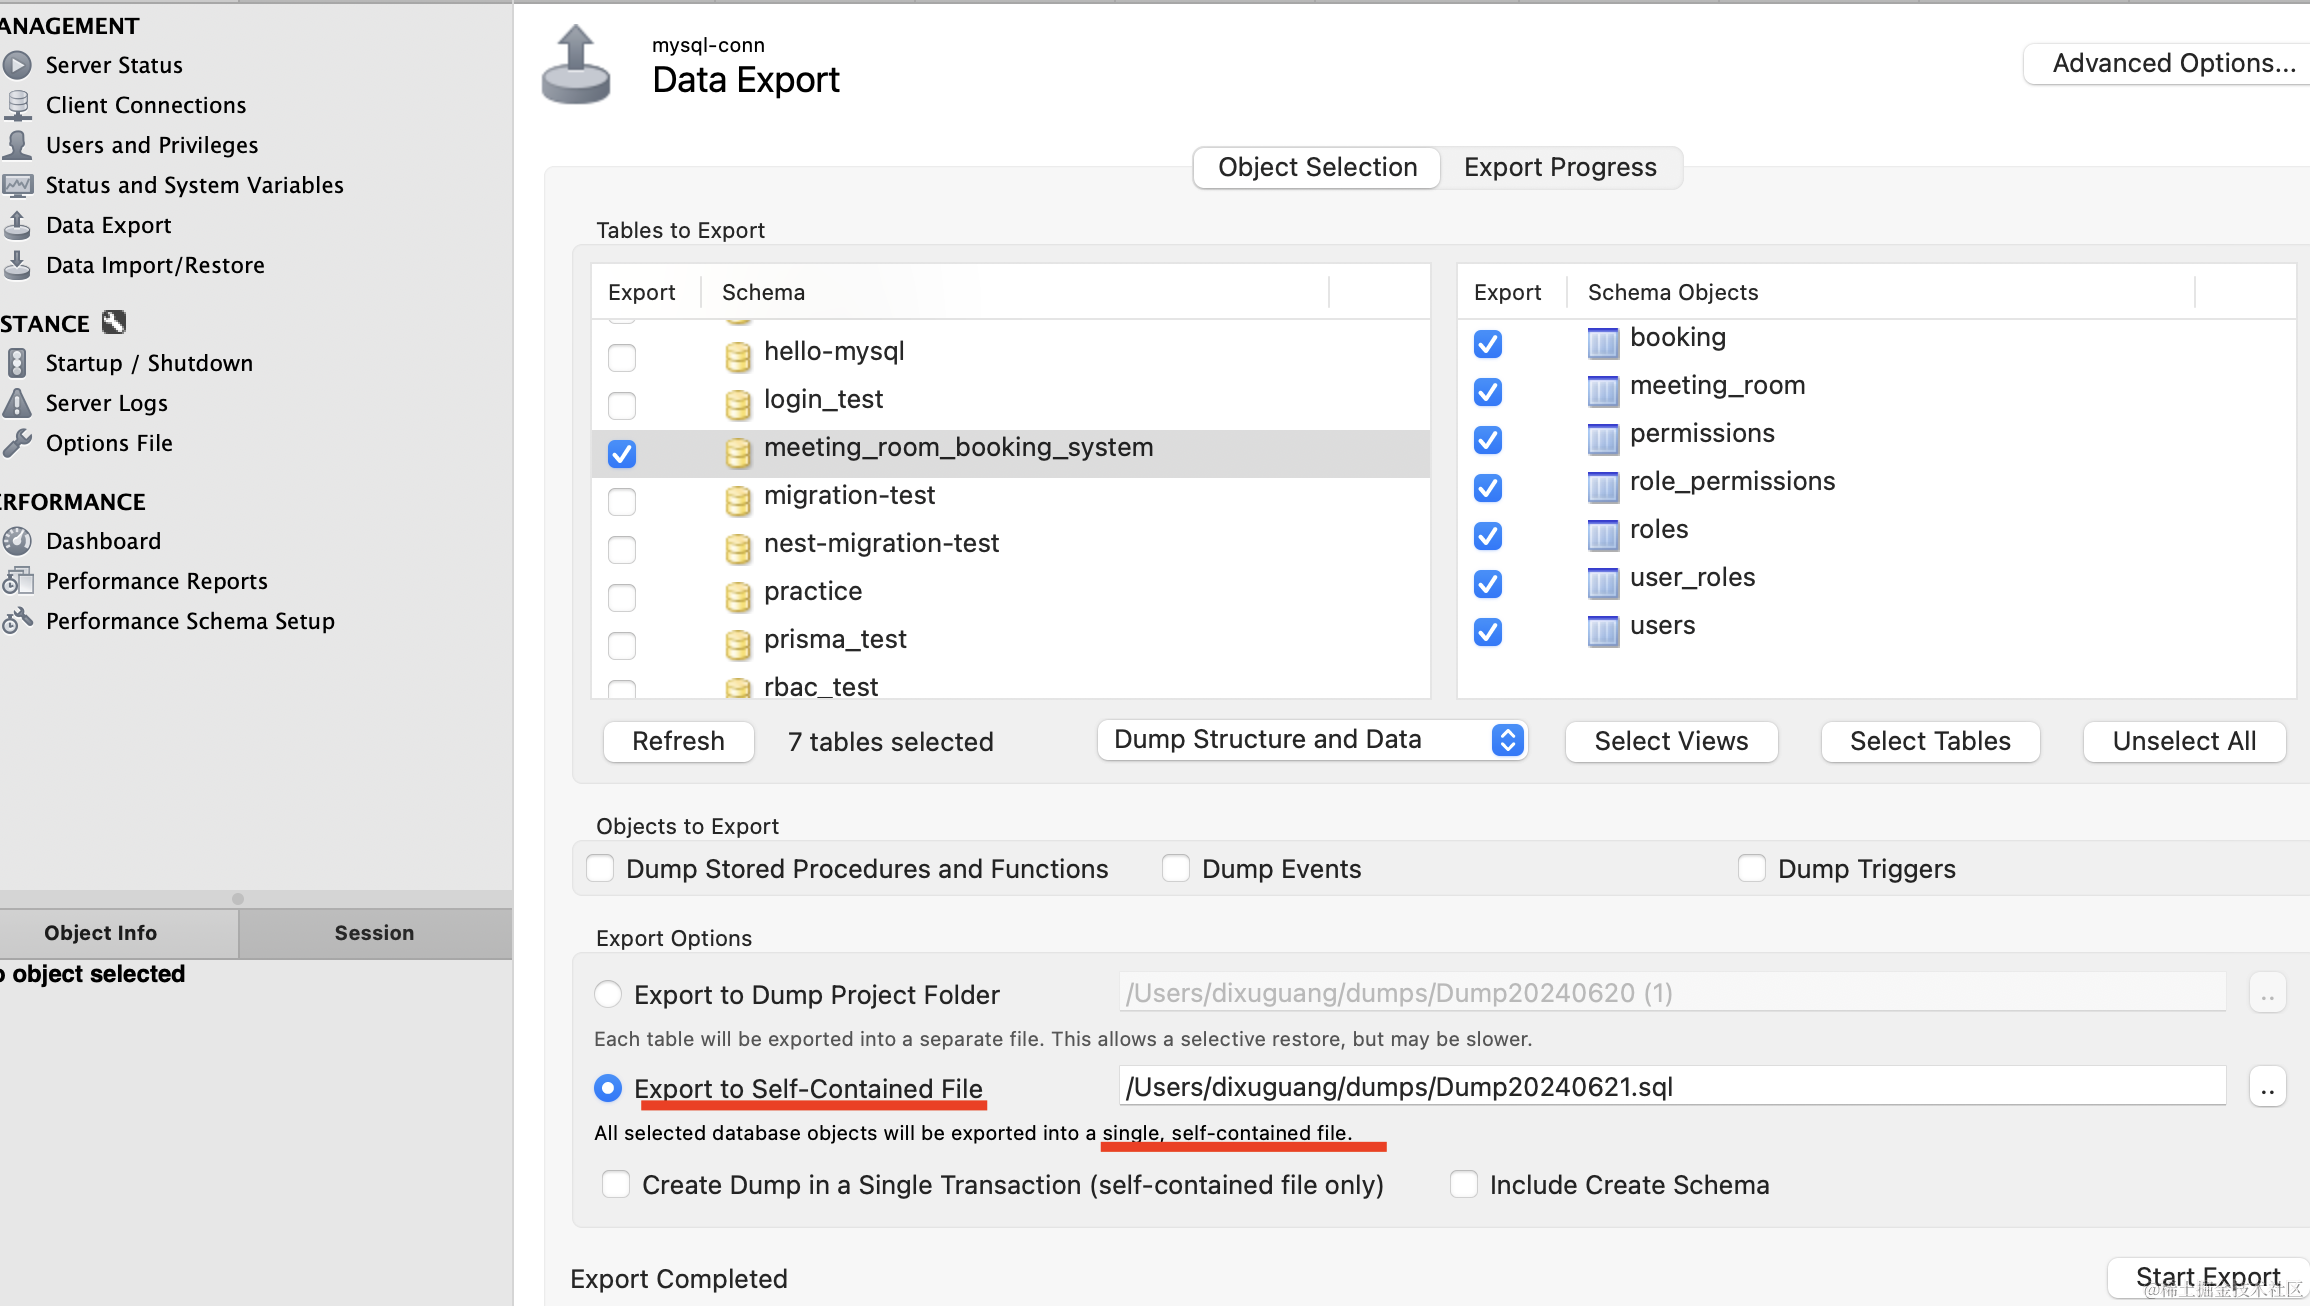Viewport: 2310px width, 1306px height.
Task: Enable the Dump Triggers checkbox
Action: [1752, 868]
